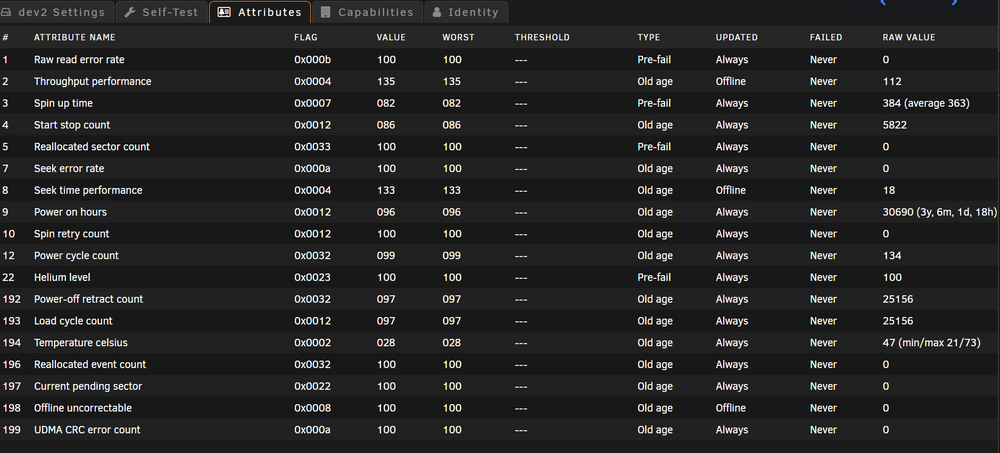The width and height of the screenshot is (1000, 453).
Task: Select row number 22
Action: 8,277
